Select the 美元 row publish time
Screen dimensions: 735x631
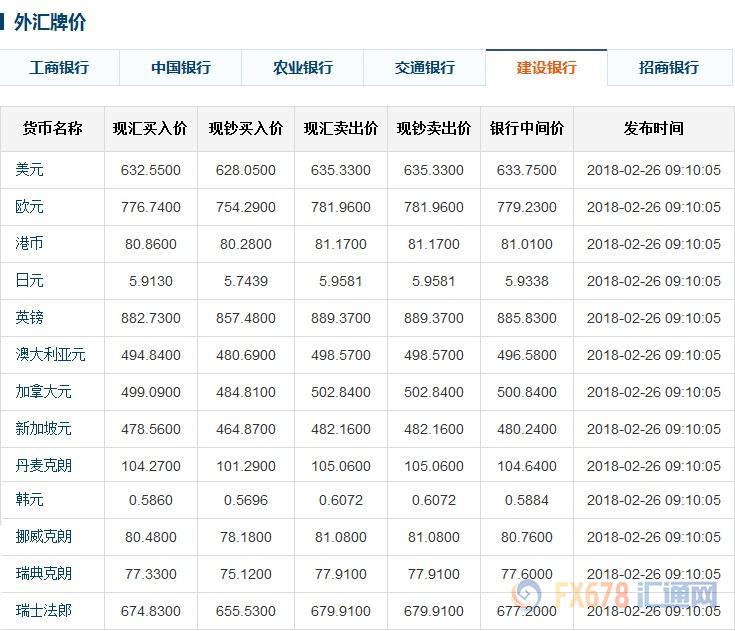653,170
